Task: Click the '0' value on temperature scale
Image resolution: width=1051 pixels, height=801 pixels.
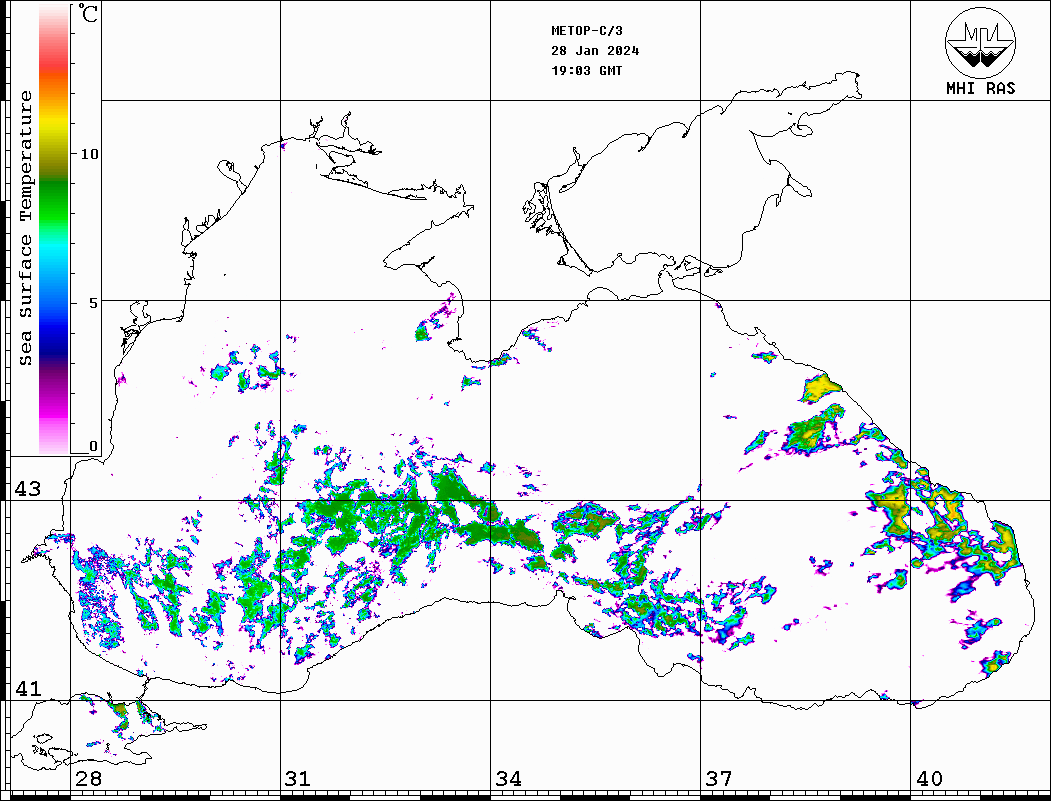Action: [92, 446]
